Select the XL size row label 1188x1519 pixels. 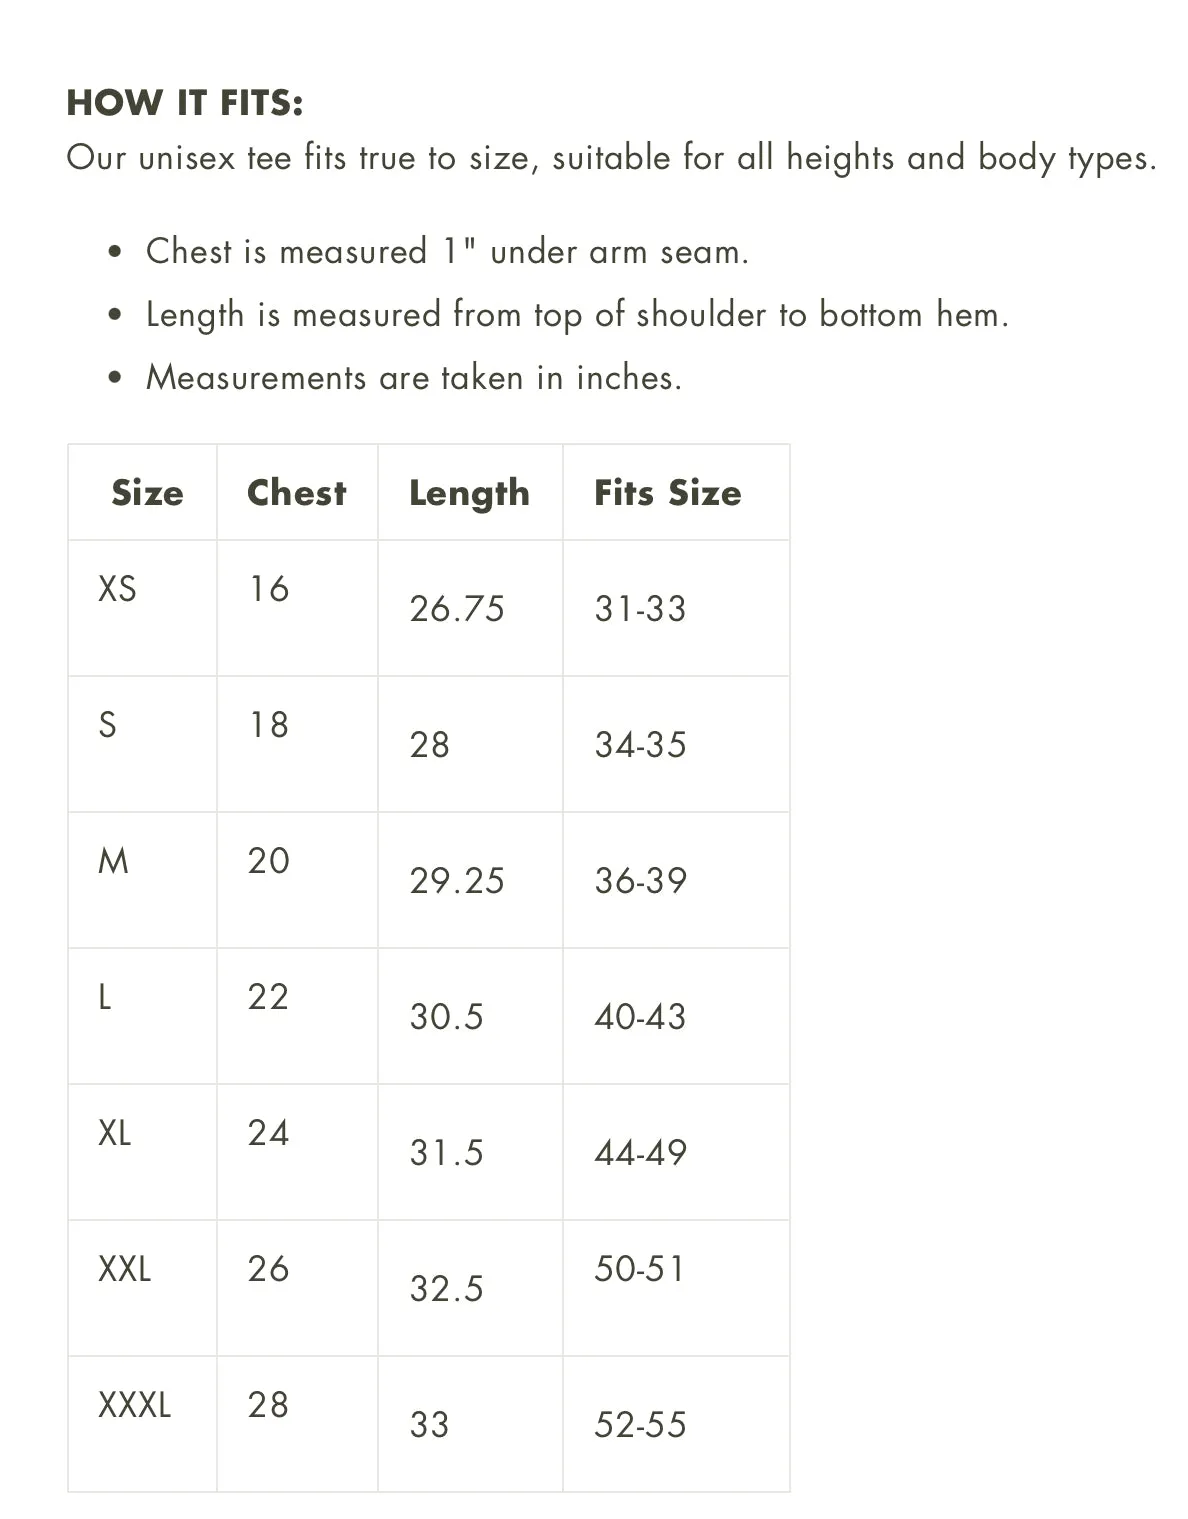(114, 1132)
